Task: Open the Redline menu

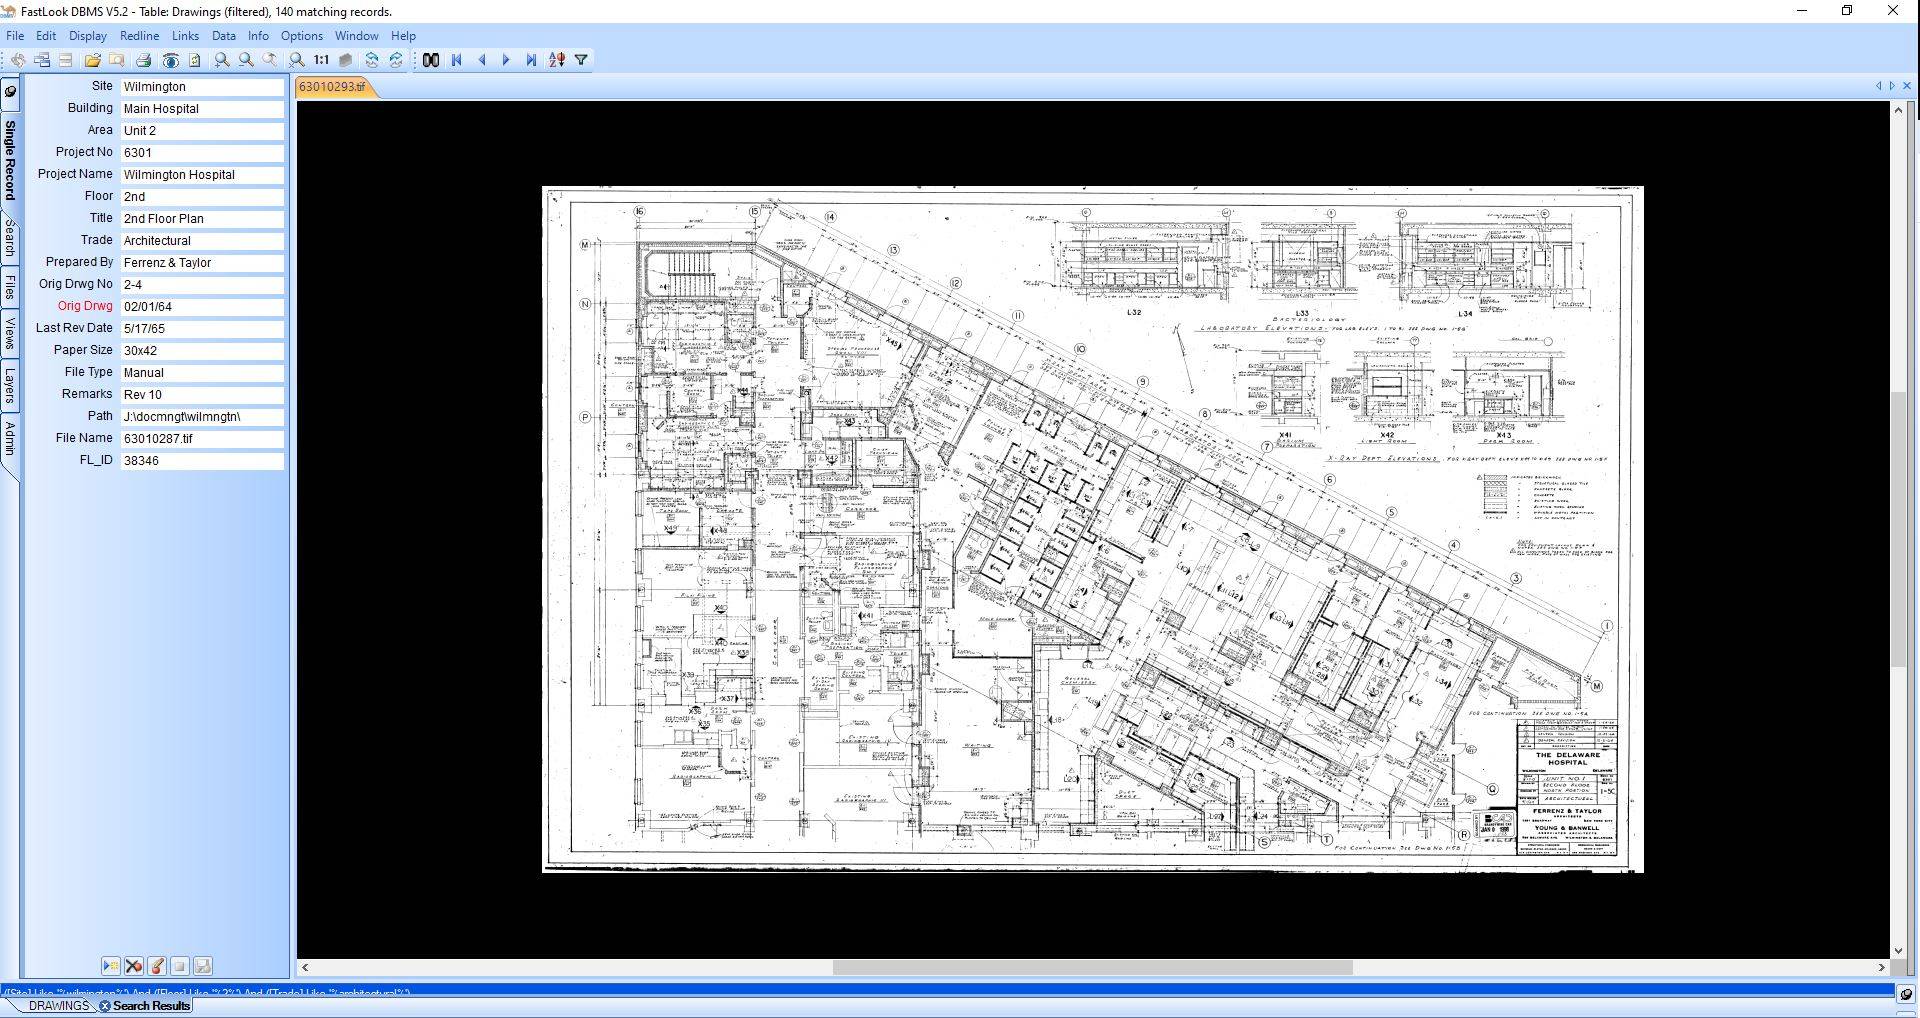Action: point(139,35)
